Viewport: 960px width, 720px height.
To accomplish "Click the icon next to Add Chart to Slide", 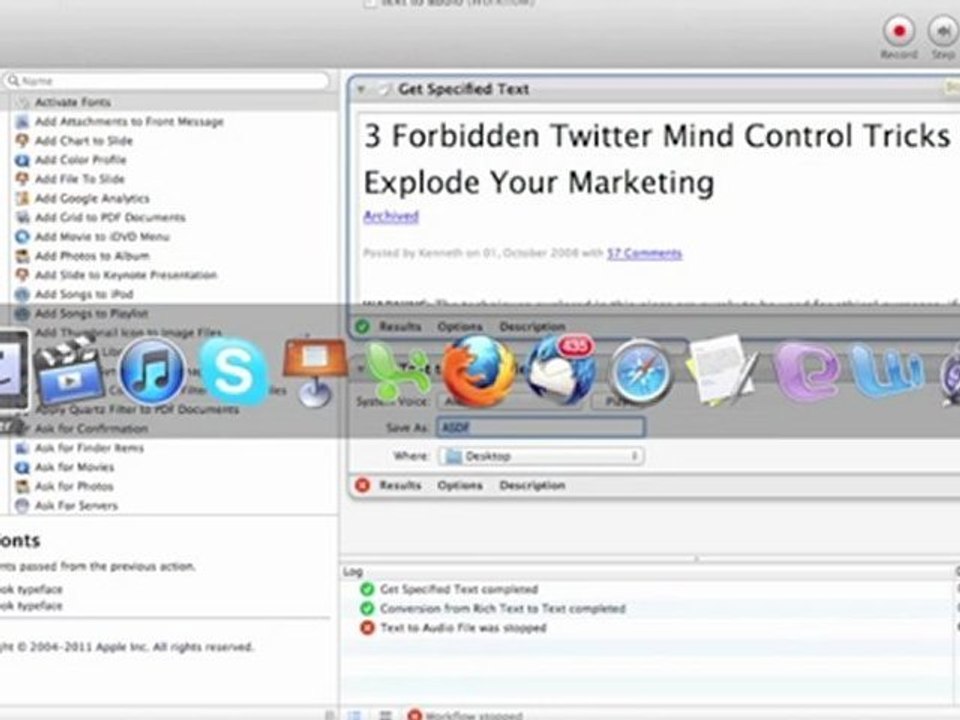I will [22, 140].
